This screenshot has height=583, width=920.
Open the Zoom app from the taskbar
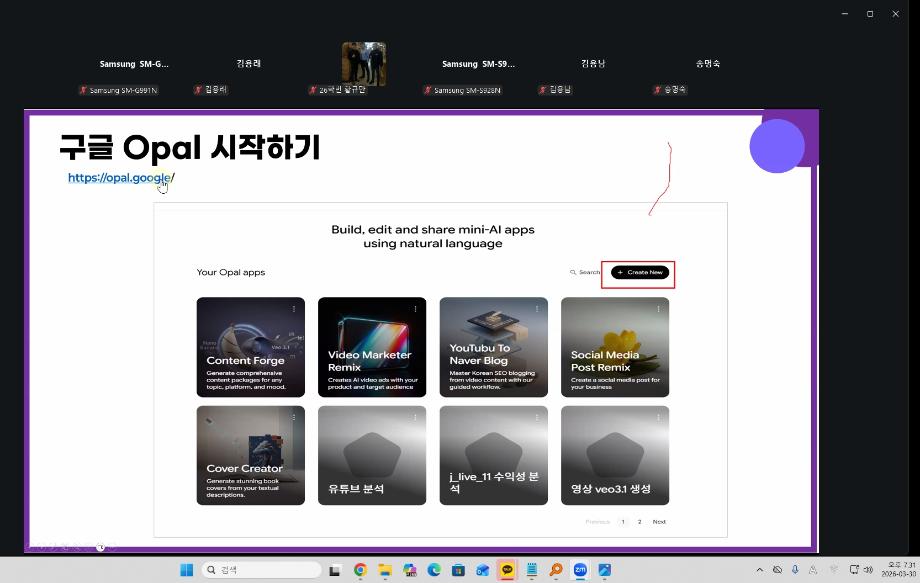[x=578, y=569]
